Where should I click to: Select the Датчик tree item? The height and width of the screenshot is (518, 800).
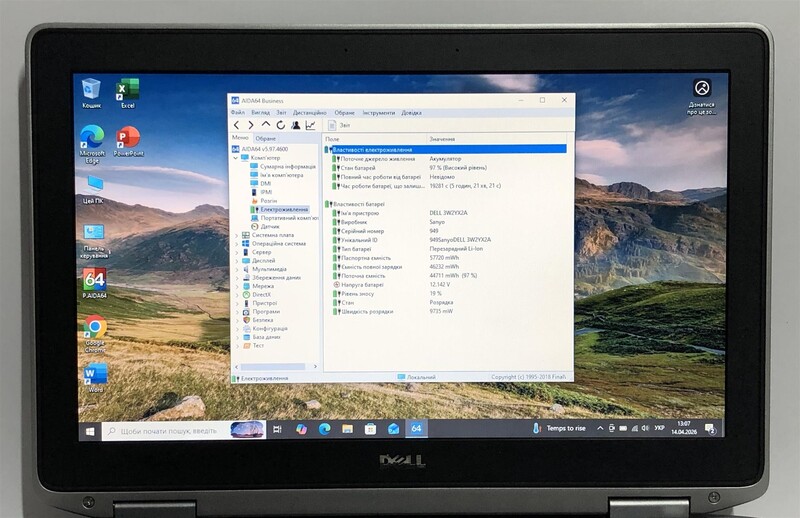[x=265, y=227]
